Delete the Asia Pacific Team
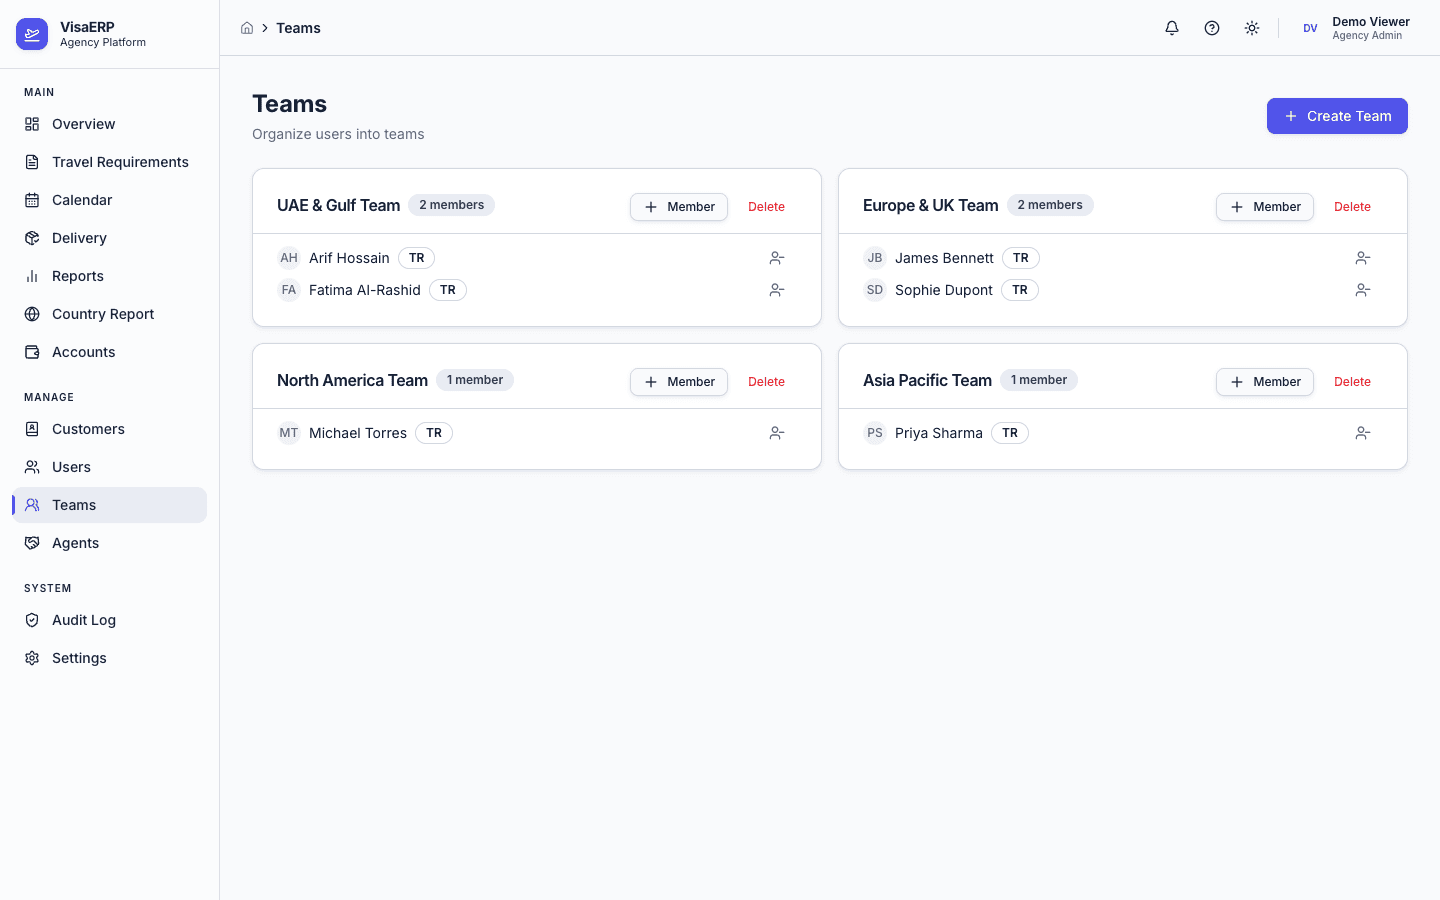Screen dimensions: 1440x900 (x=1352, y=381)
